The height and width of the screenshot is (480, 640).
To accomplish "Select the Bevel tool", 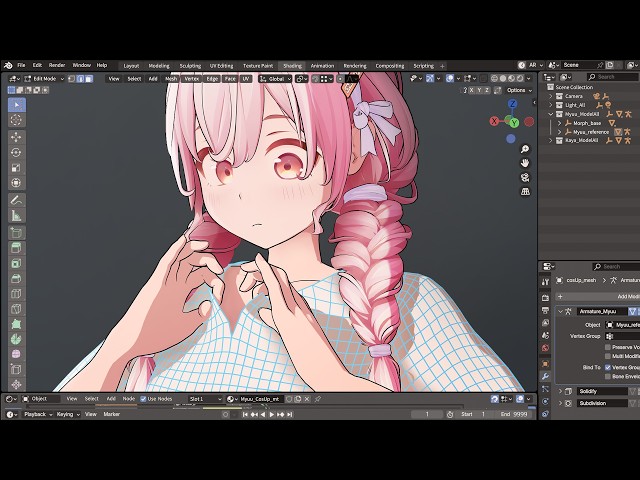I will [x=17, y=278].
